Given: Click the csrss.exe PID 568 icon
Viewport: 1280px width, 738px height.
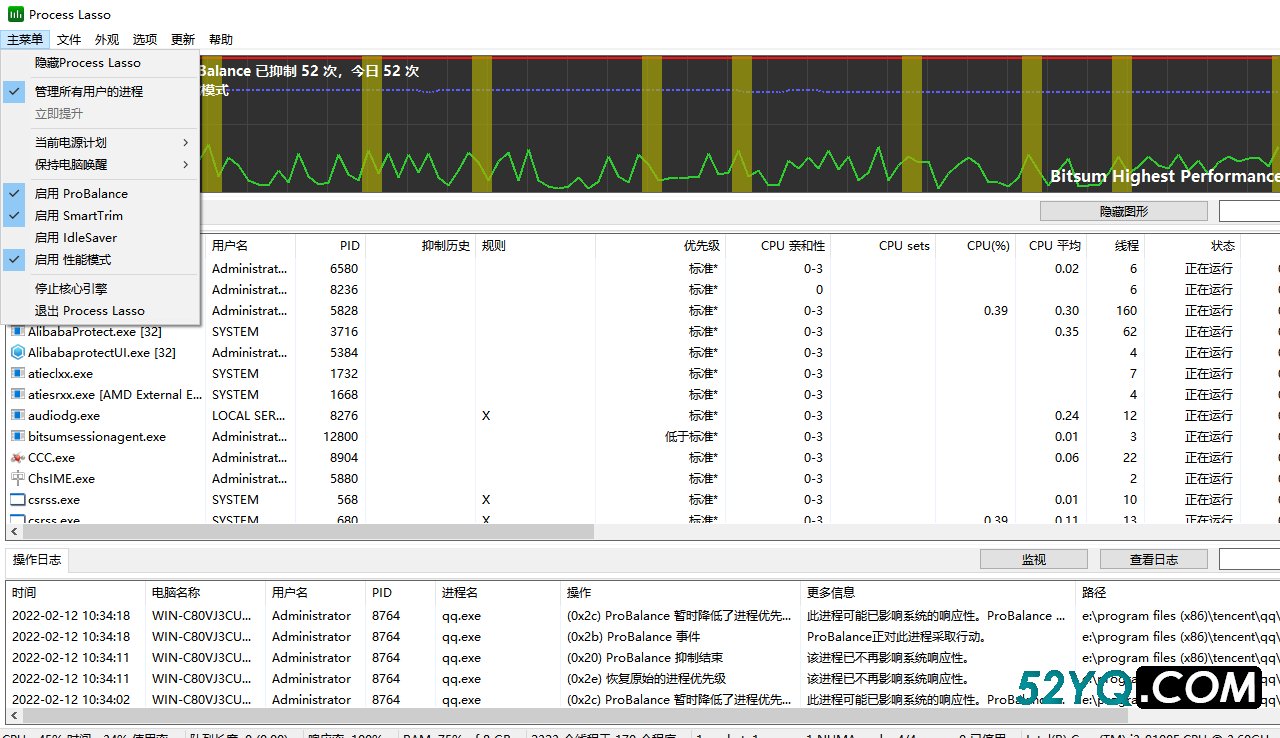Looking at the screenshot, I should click(x=17, y=499).
